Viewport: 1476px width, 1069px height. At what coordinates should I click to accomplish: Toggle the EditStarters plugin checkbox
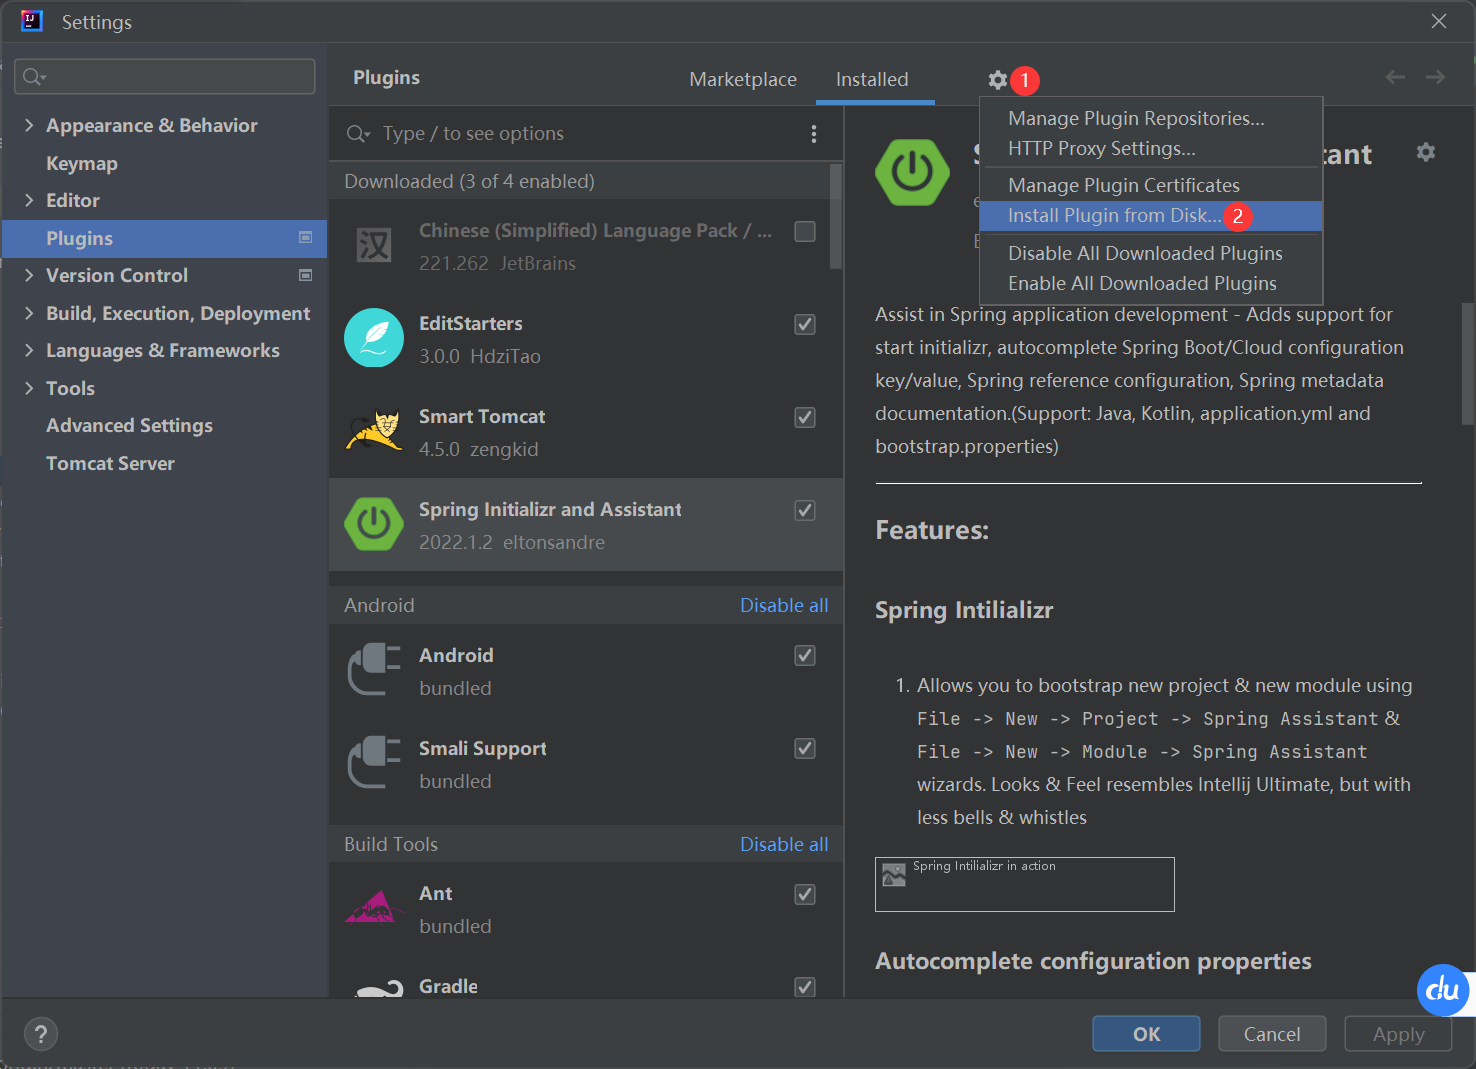coord(805,324)
